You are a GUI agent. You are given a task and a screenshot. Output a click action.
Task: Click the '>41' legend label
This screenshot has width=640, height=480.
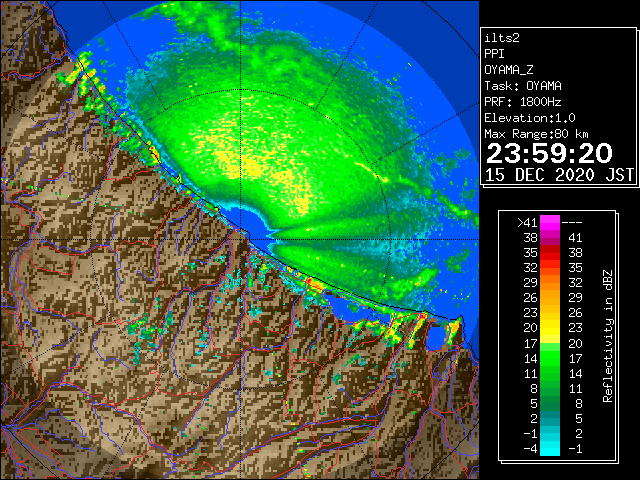pos(527,223)
